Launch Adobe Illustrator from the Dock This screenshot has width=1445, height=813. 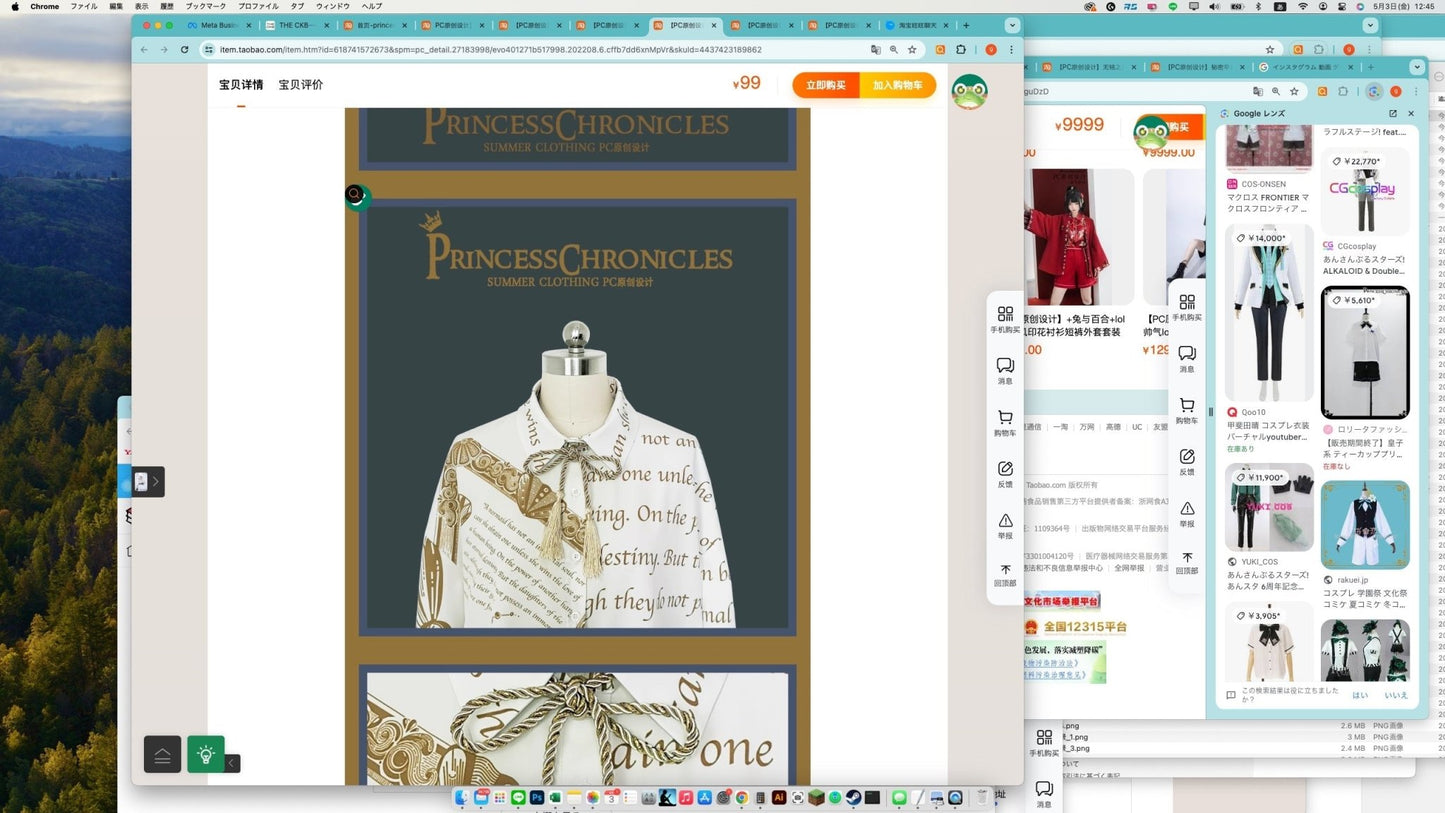(x=779, y=798)
